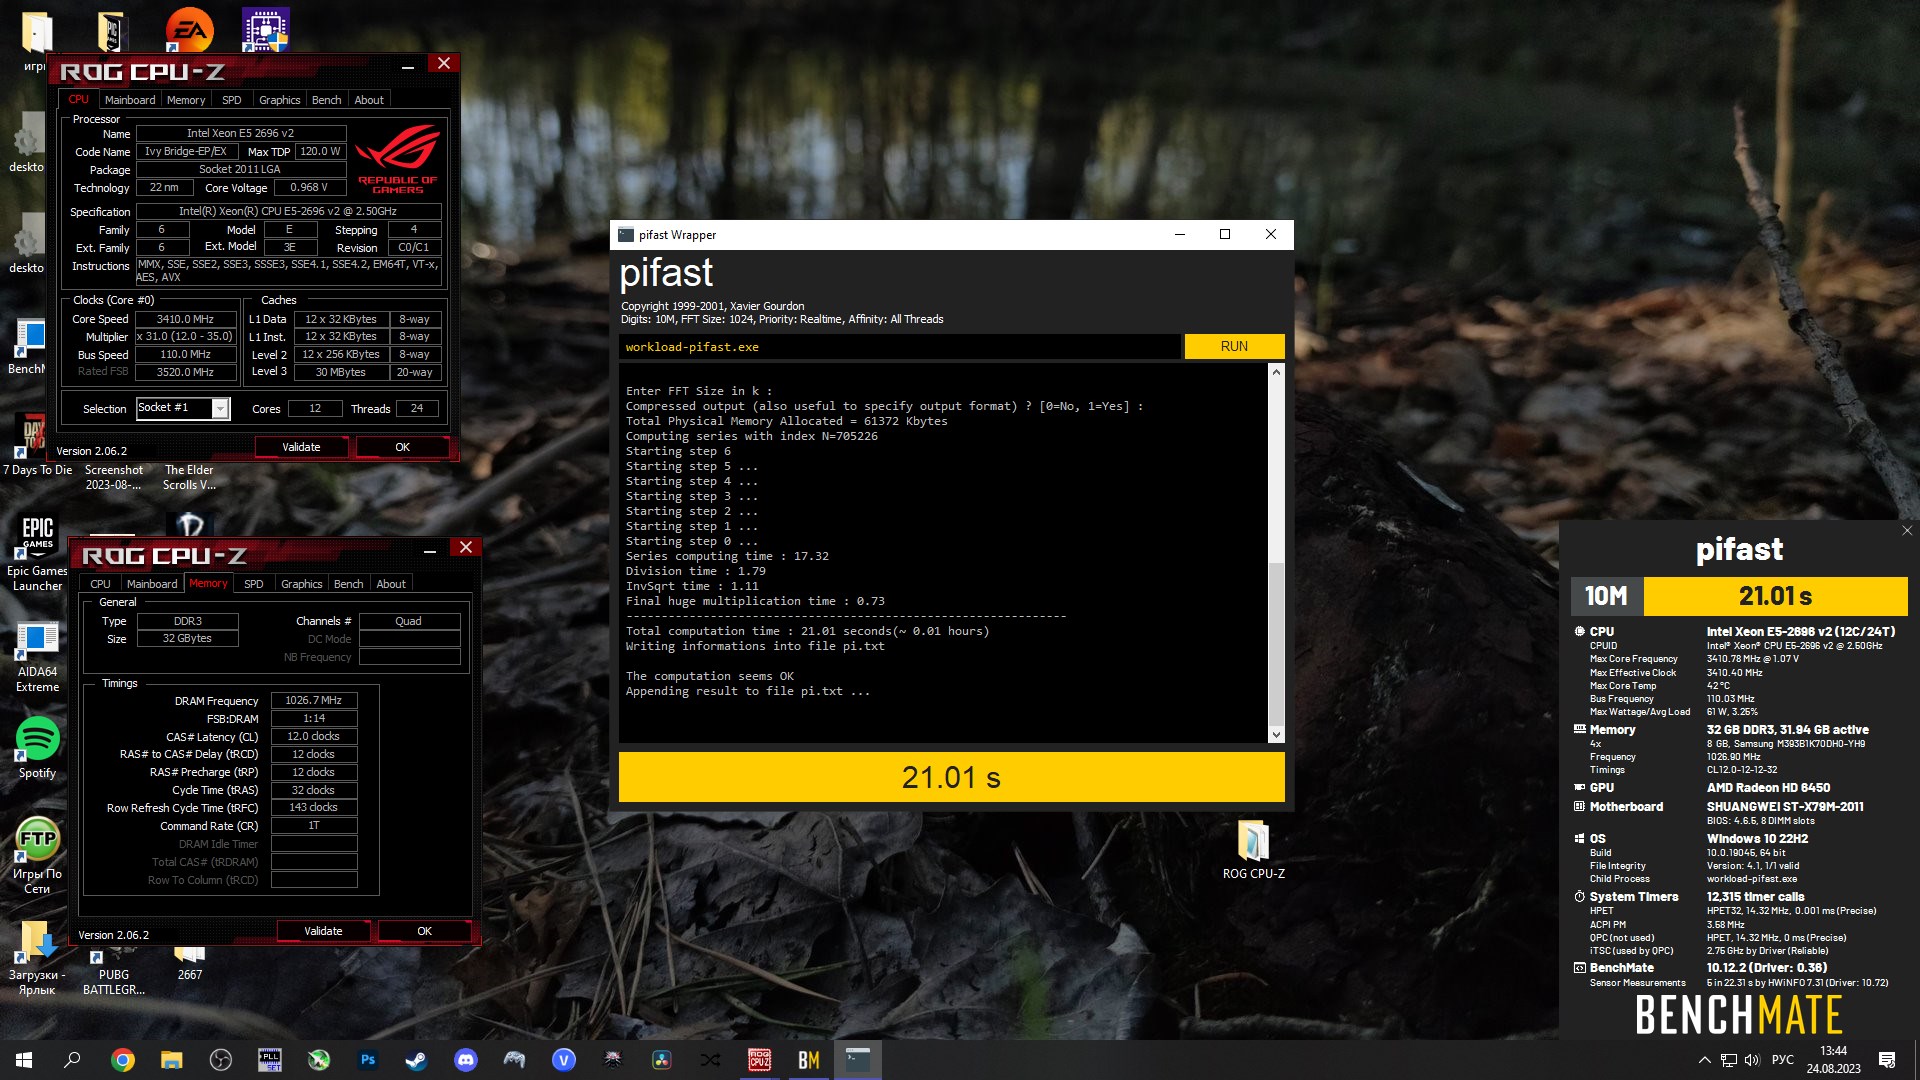The width and height of the screenshot is (1920, 1080).
Task: Switch to Mainboard tab in upper CPU-Z
Action: (130, 100)
